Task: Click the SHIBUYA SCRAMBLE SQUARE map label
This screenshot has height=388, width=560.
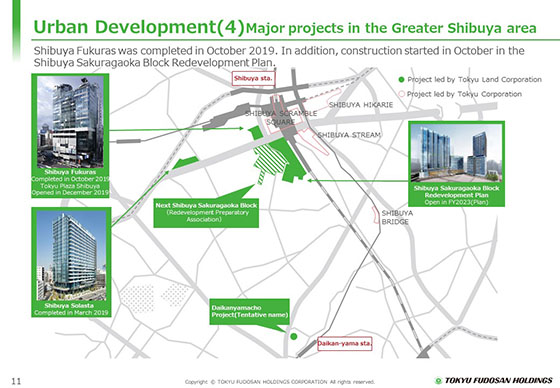Action: [281, 118]
